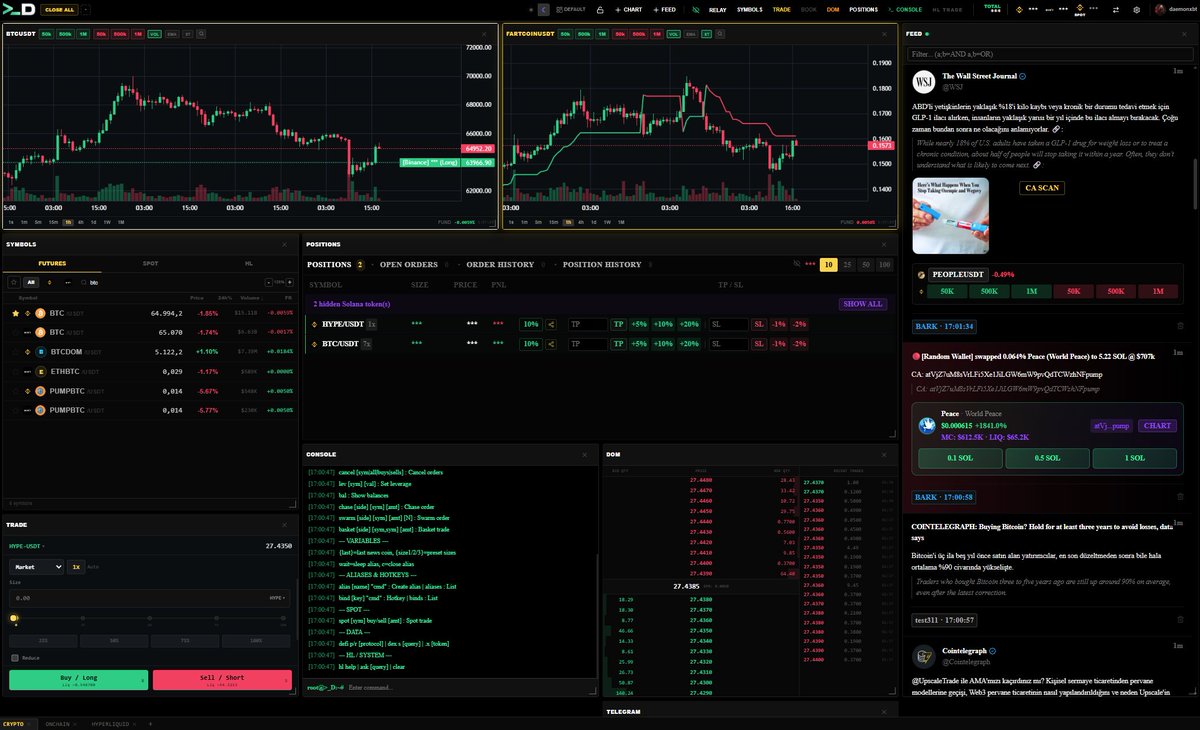The image size is (1200, 730).
Task: Click the +10% TP button on HYPE/USDT
Action: point(663,324)
